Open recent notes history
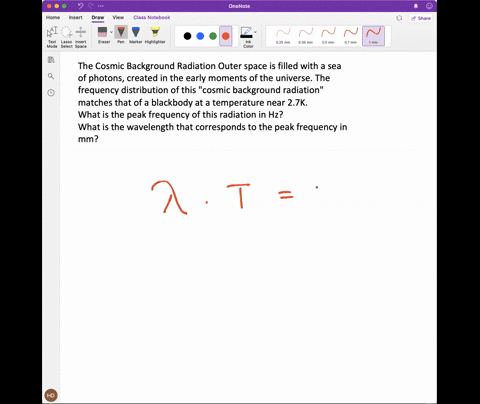480x404 pixels. [51, 93]
